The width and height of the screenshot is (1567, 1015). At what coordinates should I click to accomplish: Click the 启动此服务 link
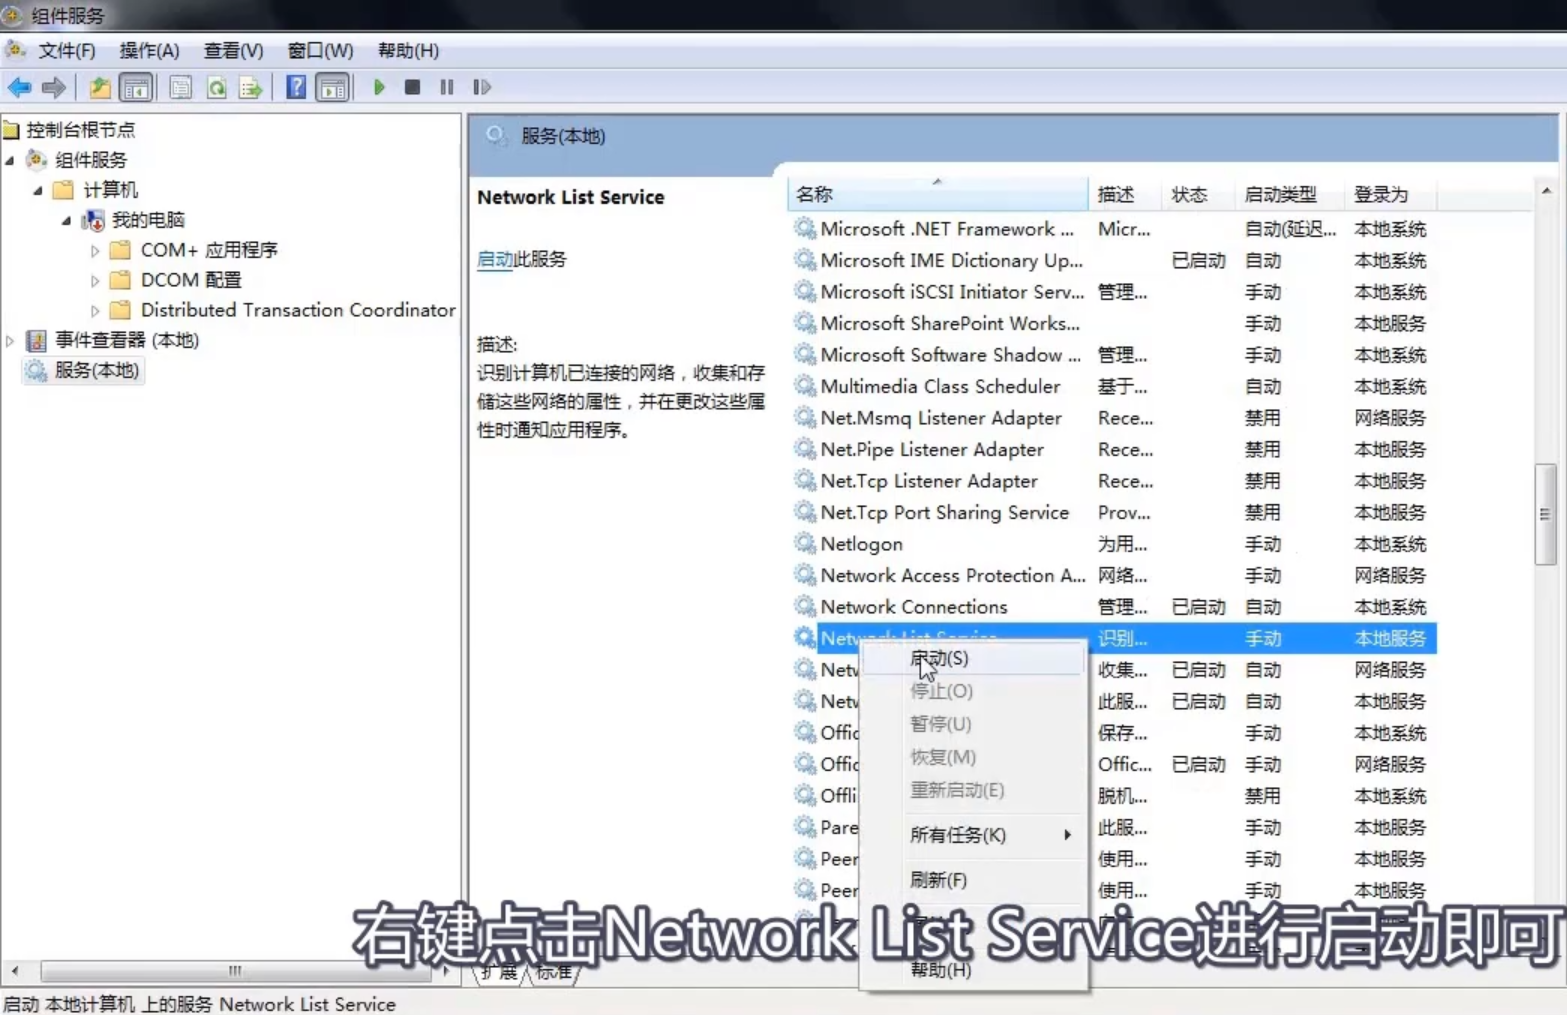click(x=495, y=259)
